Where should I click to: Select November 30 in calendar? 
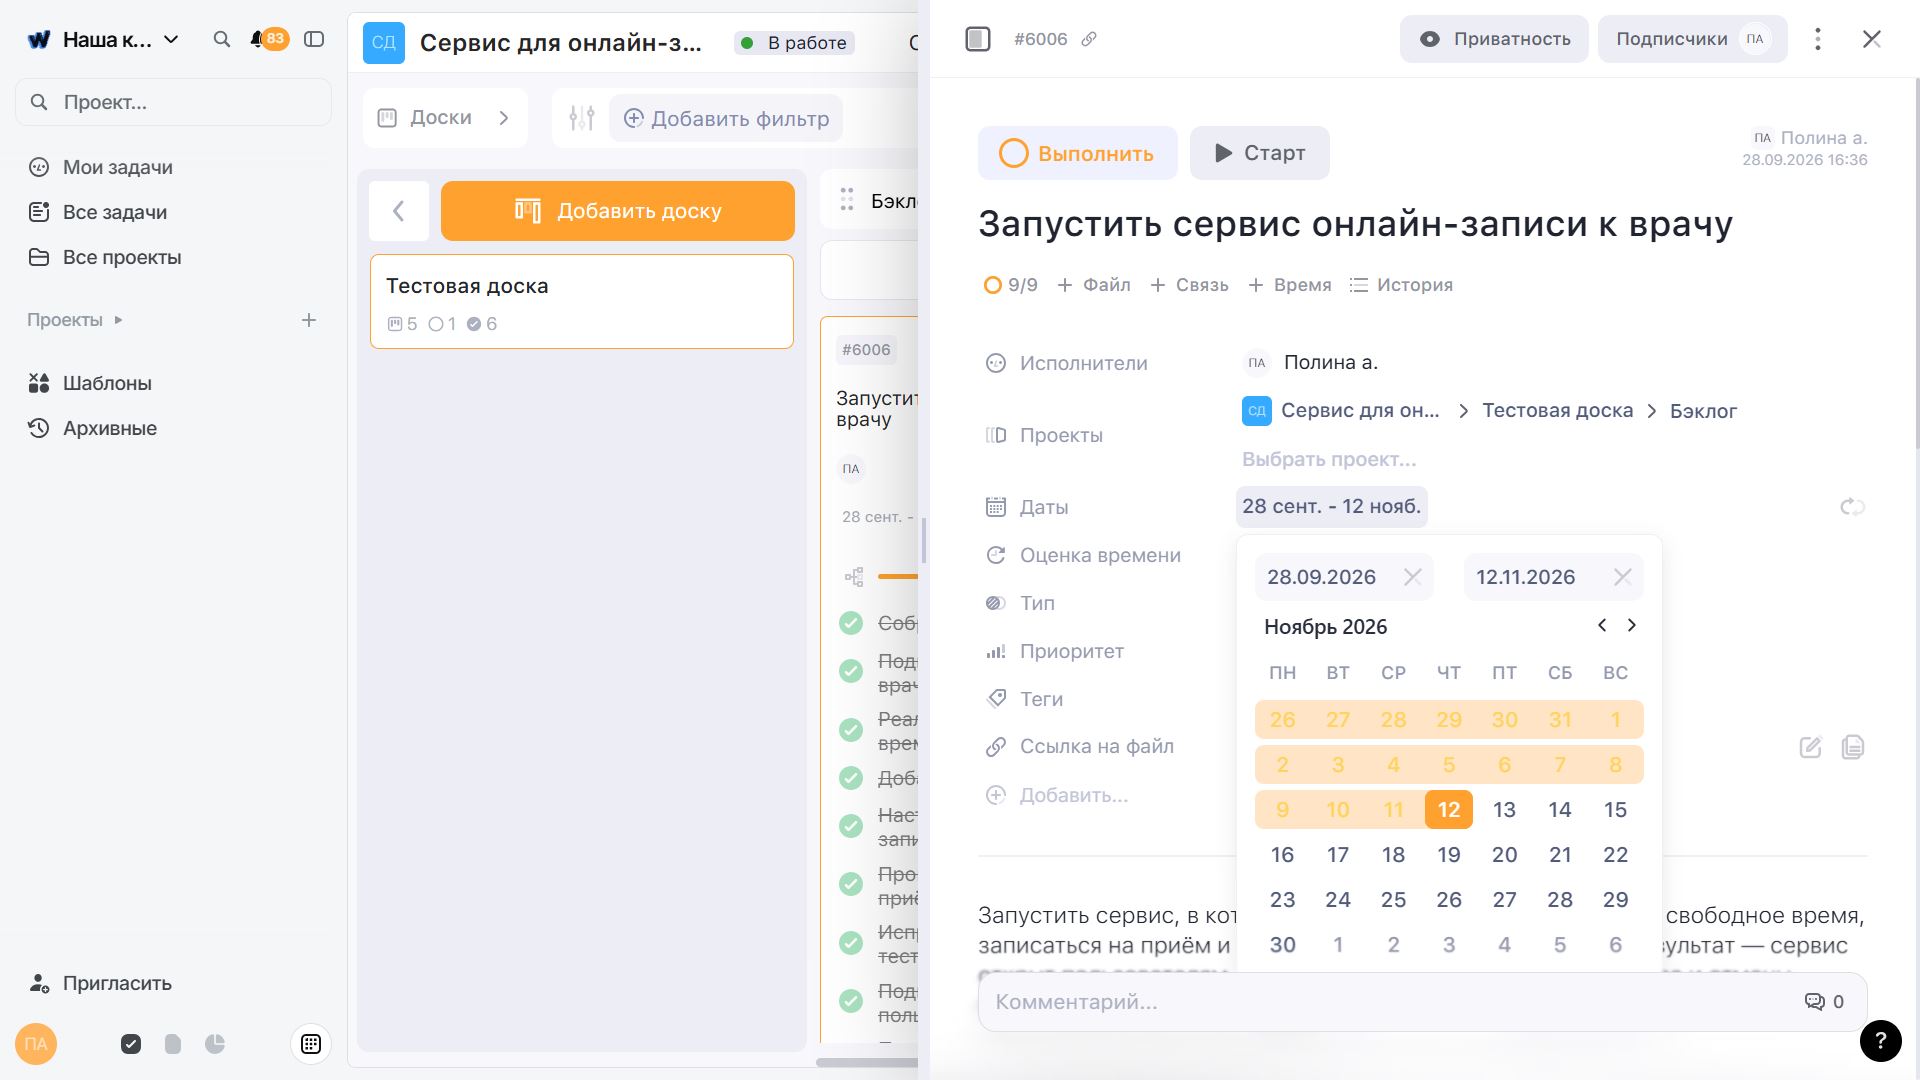(x=1282, y=944)
